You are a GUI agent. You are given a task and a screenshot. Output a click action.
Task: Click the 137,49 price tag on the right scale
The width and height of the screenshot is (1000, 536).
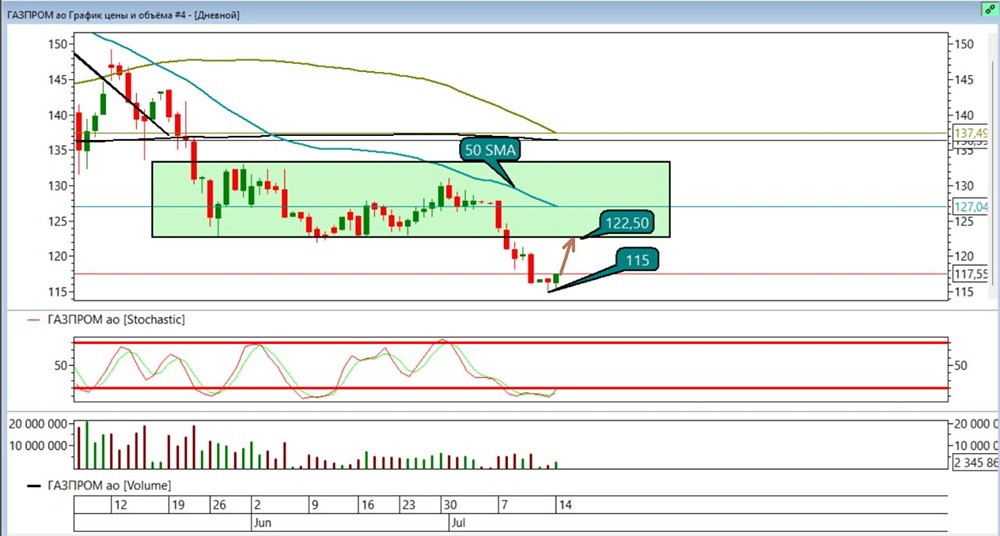pyautogui.click(x=971, y=133)
